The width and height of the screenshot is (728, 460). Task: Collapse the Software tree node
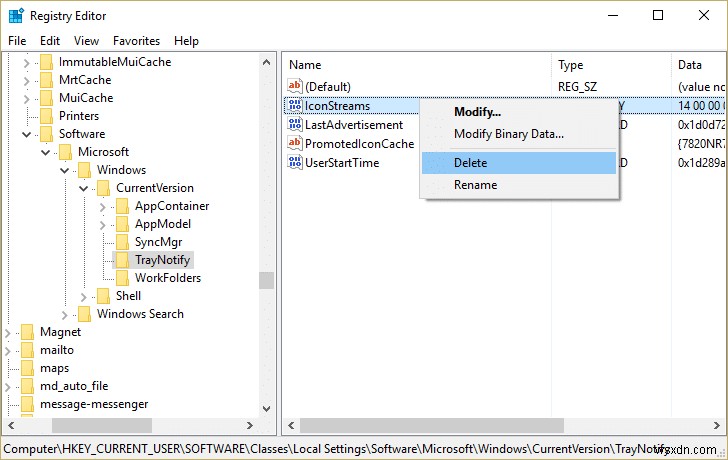pyautogui.click(x=26, y=135)
